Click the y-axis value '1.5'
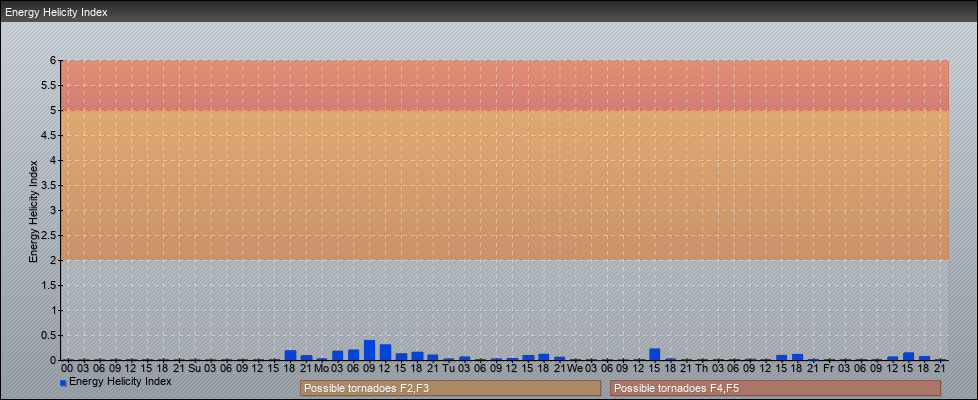Image resolution: width=978 pixels, height=400 pixels. [49, 285]
